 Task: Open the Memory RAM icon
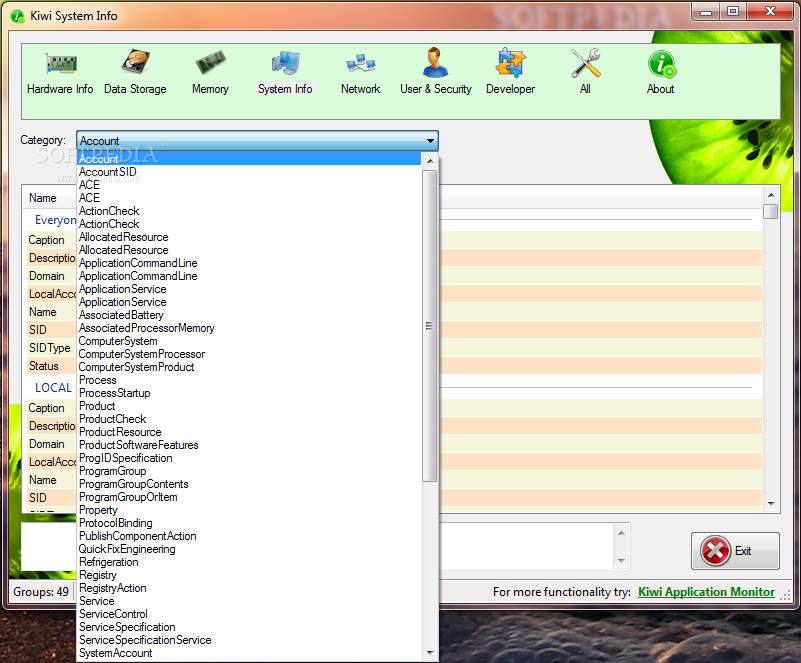(210, 64)
